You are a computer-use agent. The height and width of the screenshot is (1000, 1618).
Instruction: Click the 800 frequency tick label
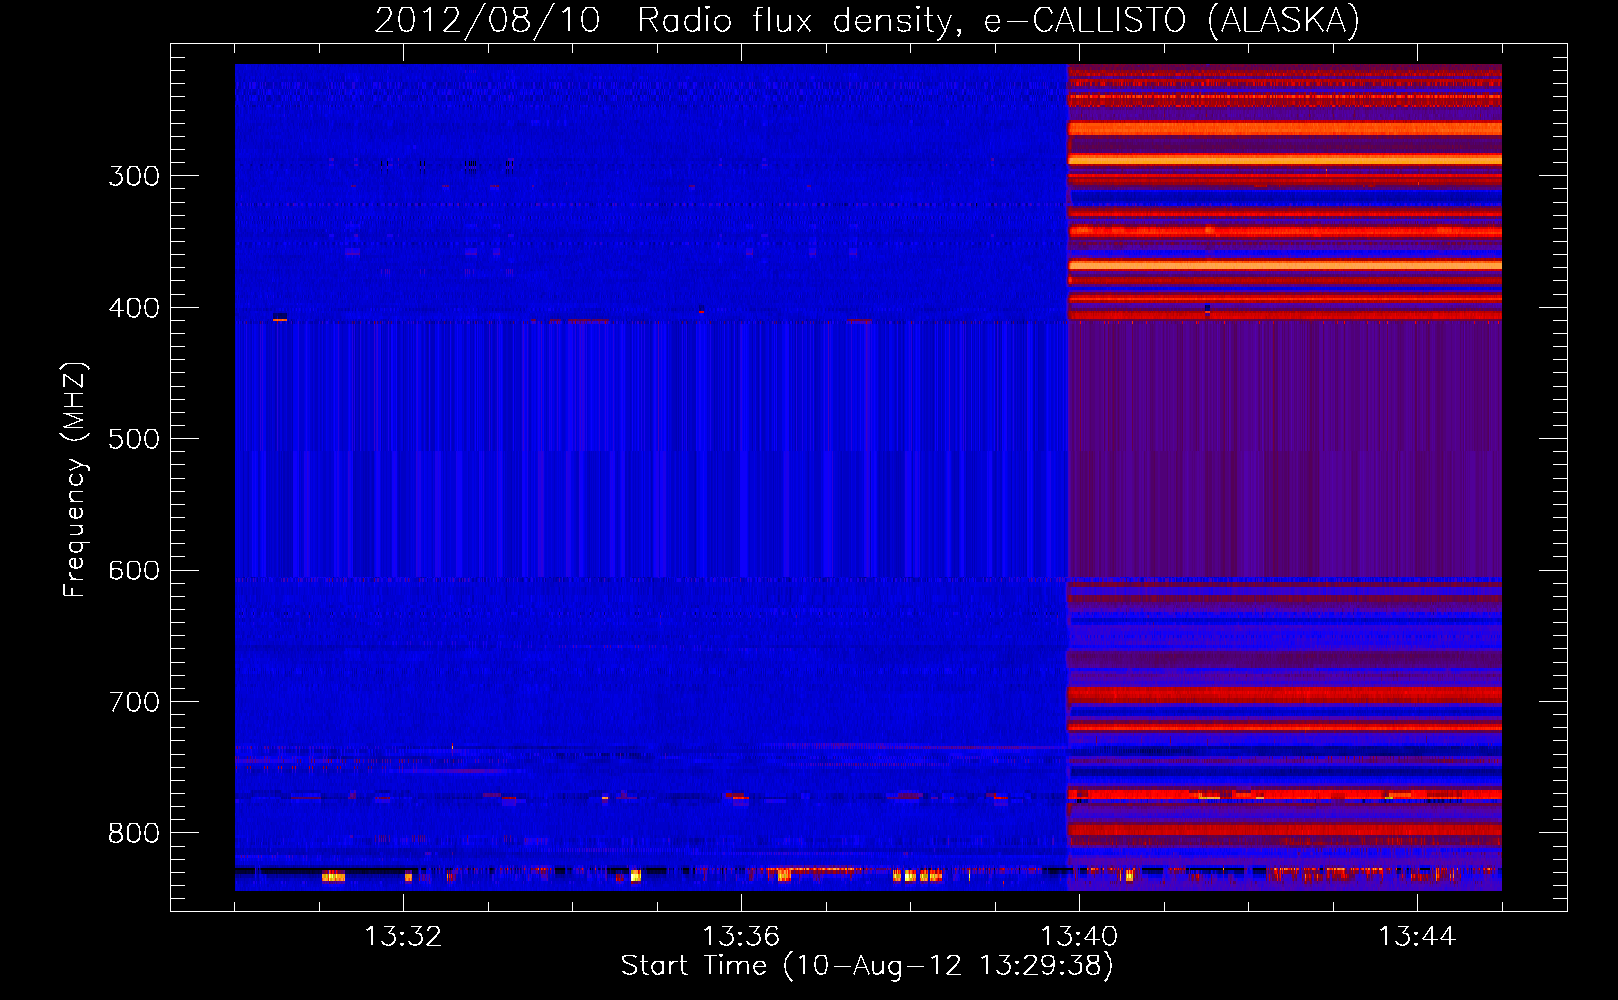(x=134, y=833)
